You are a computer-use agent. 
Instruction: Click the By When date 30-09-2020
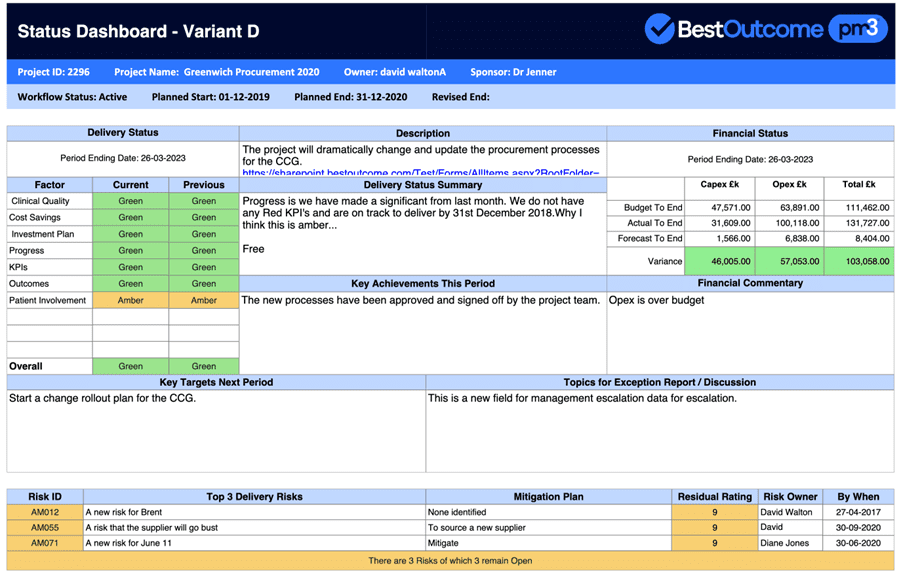[x=858, y=528]
